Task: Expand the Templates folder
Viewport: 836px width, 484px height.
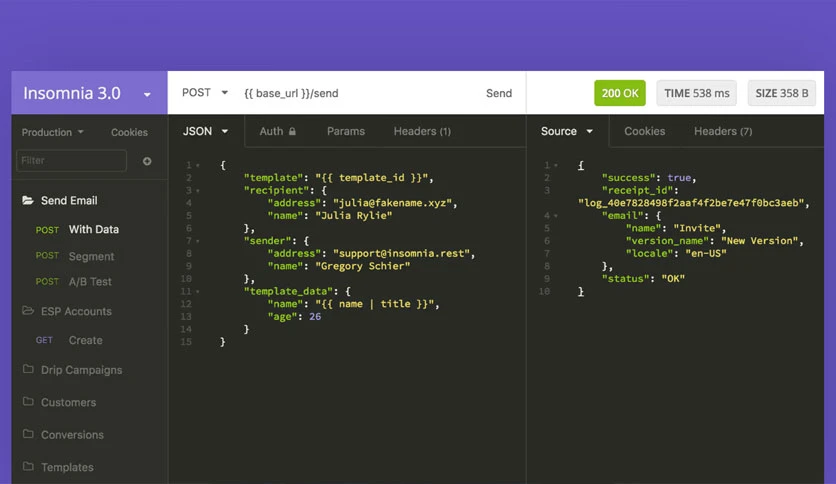Action: pyautogui.click(x=67, y=467)
